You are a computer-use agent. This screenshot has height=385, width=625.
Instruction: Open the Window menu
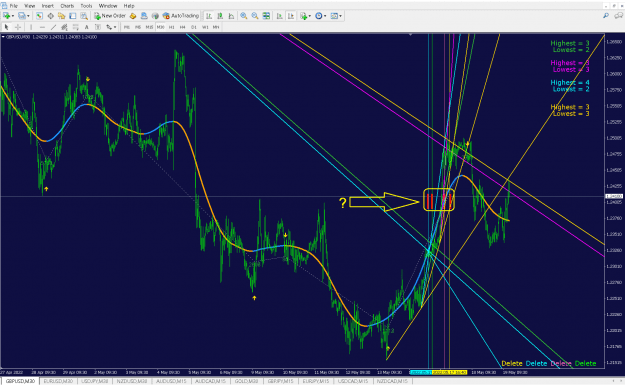coord(108,6)
